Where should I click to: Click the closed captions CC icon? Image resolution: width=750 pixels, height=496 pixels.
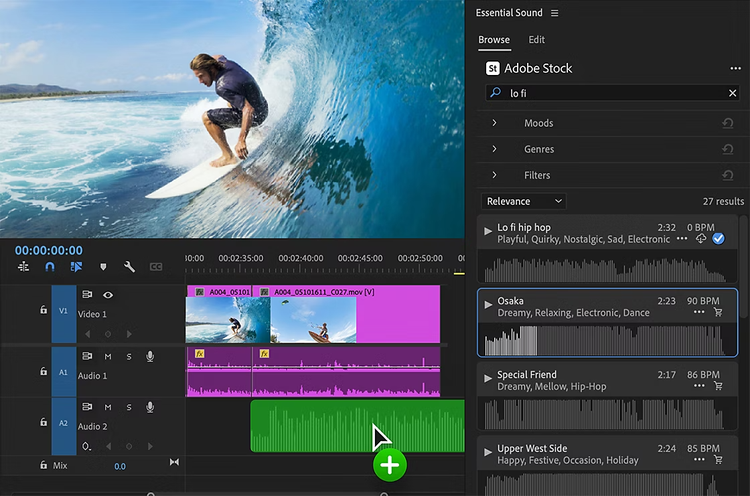[x=156, y=267]
